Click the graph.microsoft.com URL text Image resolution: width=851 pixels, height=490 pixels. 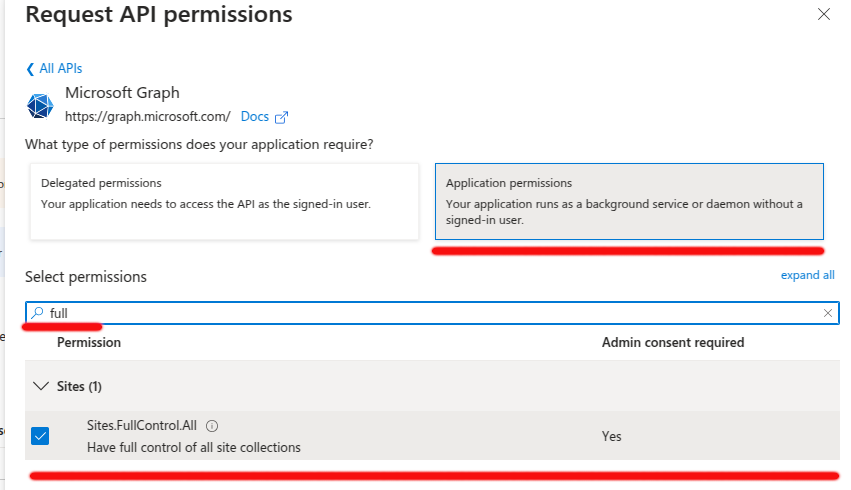(x=148, y=117)
